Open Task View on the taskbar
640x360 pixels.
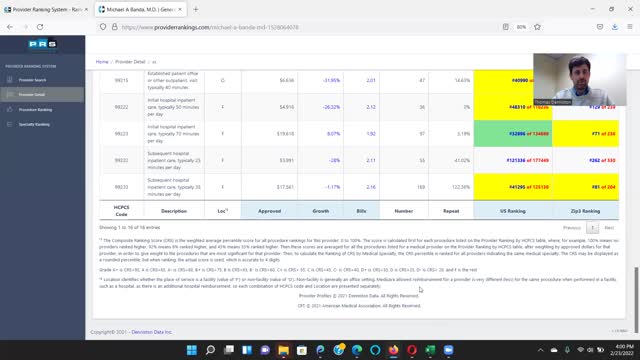click(229, 350)
